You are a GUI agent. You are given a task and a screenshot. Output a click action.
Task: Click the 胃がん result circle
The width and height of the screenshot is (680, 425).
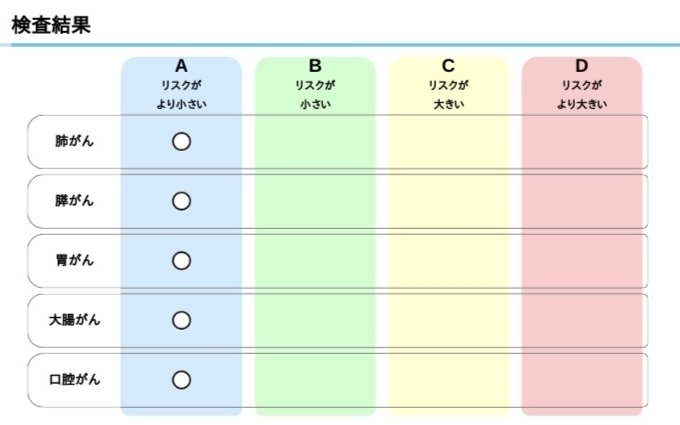coord(181,260)
